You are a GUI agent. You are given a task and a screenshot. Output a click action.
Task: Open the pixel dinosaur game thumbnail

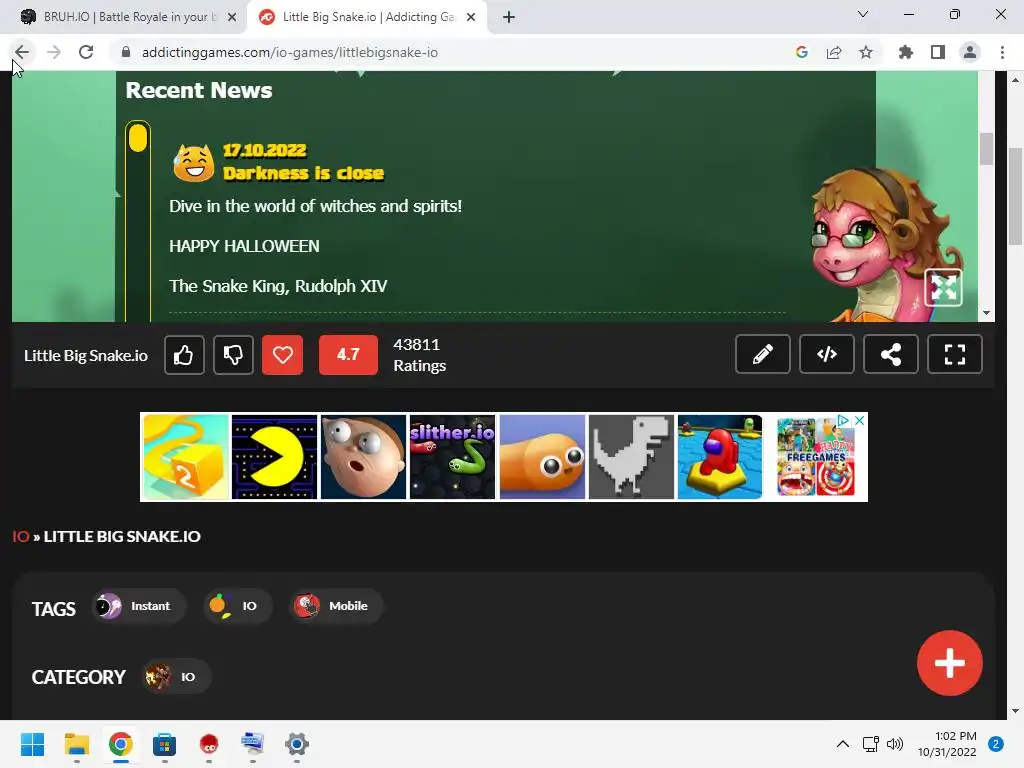click(631, 457)
